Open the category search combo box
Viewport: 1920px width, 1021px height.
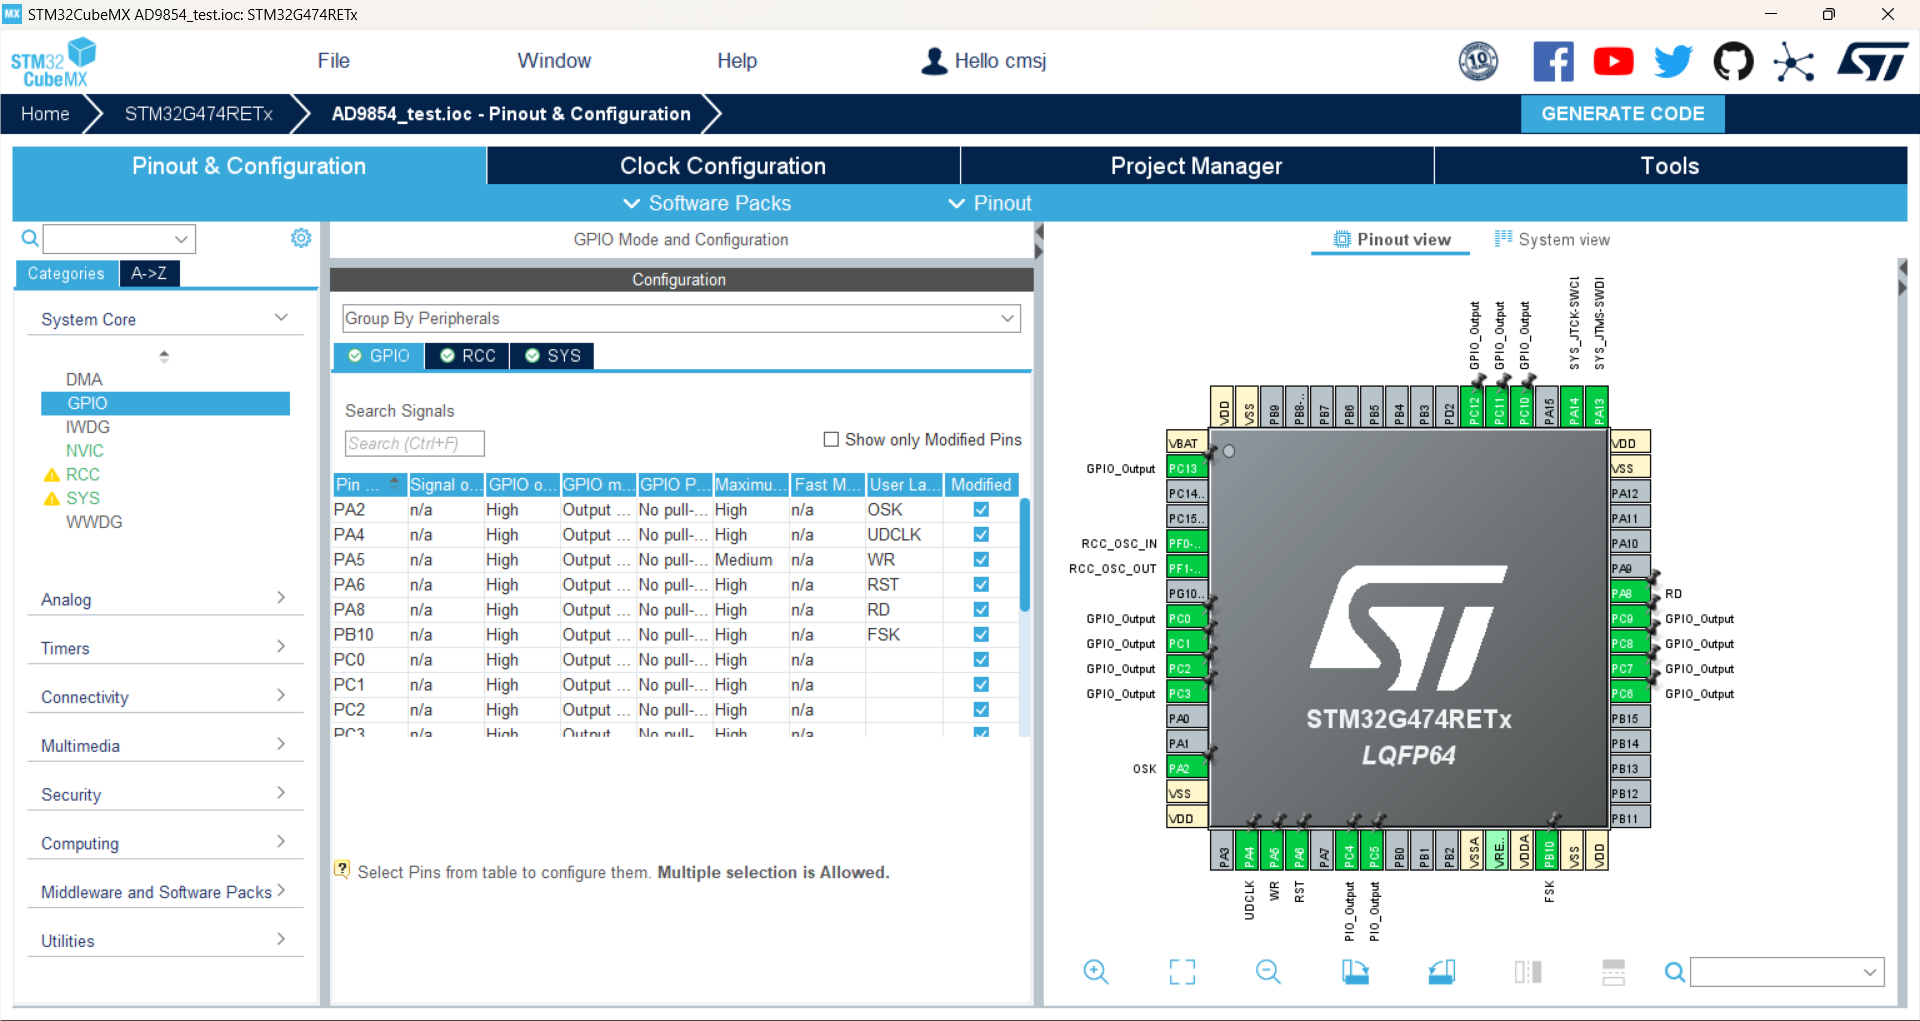[119, 238]
